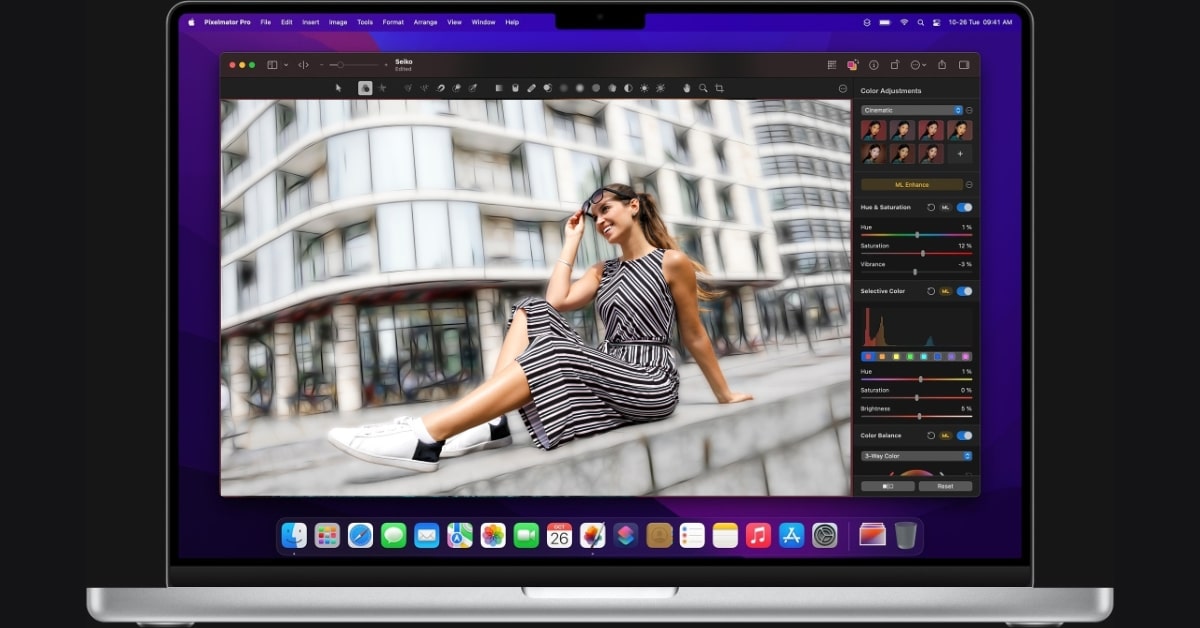Open the 3-Way Color dropdown
The height and width of the screenshot is (628, 1200).
pyautogui.click(x=916, y=455)
